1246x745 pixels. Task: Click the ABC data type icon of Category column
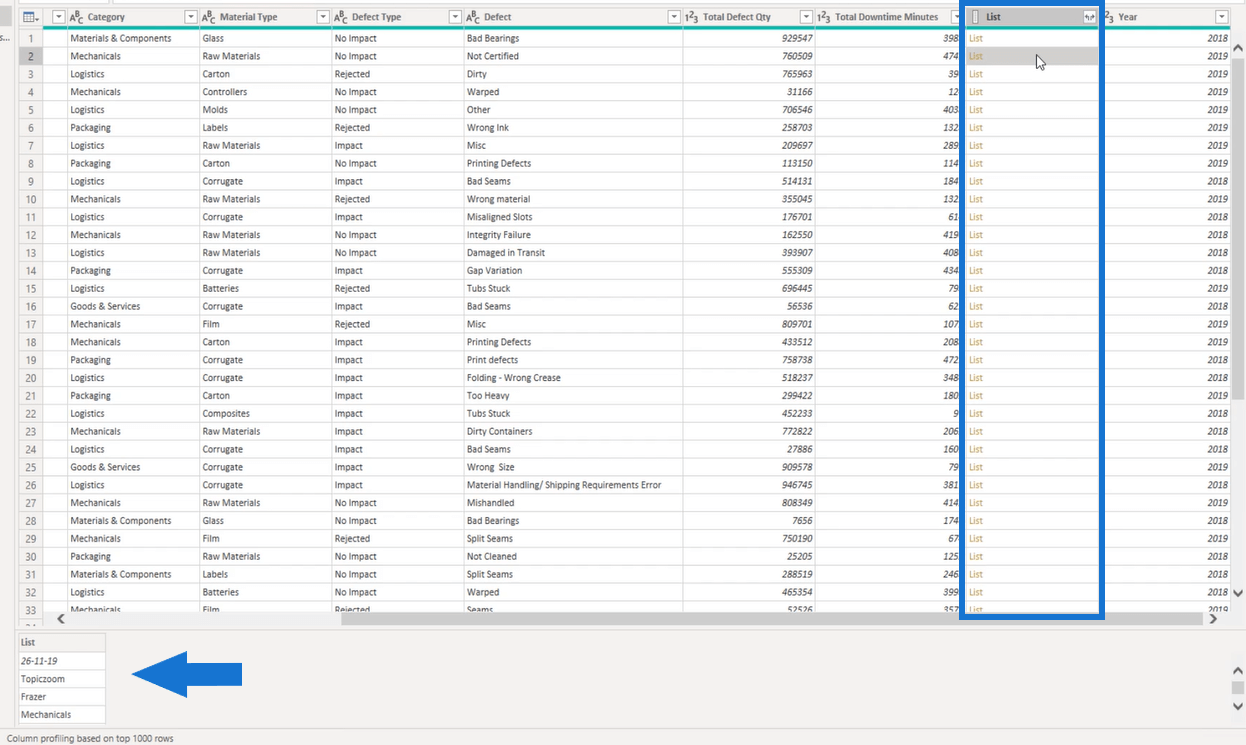[76, 17]
